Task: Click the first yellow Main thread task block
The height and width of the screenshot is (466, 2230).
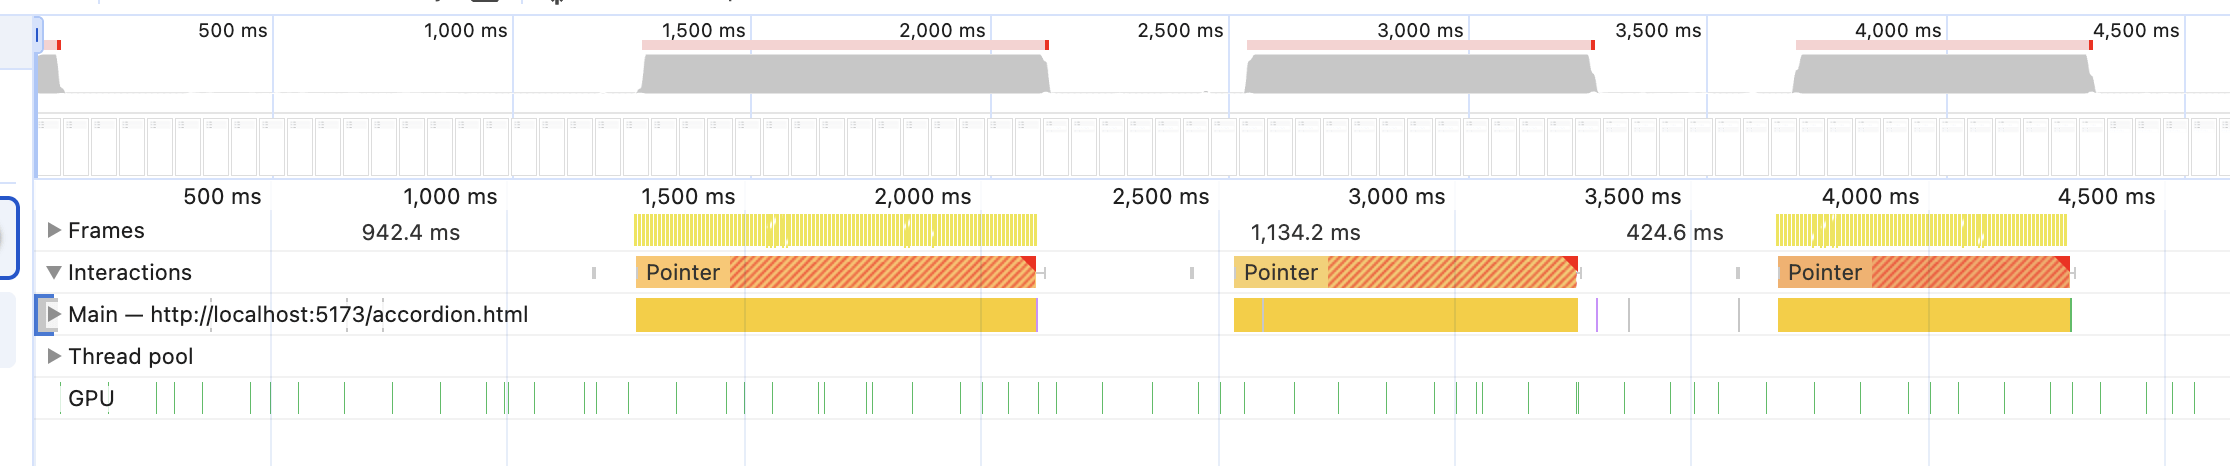Action: click(x=835, y=315)
